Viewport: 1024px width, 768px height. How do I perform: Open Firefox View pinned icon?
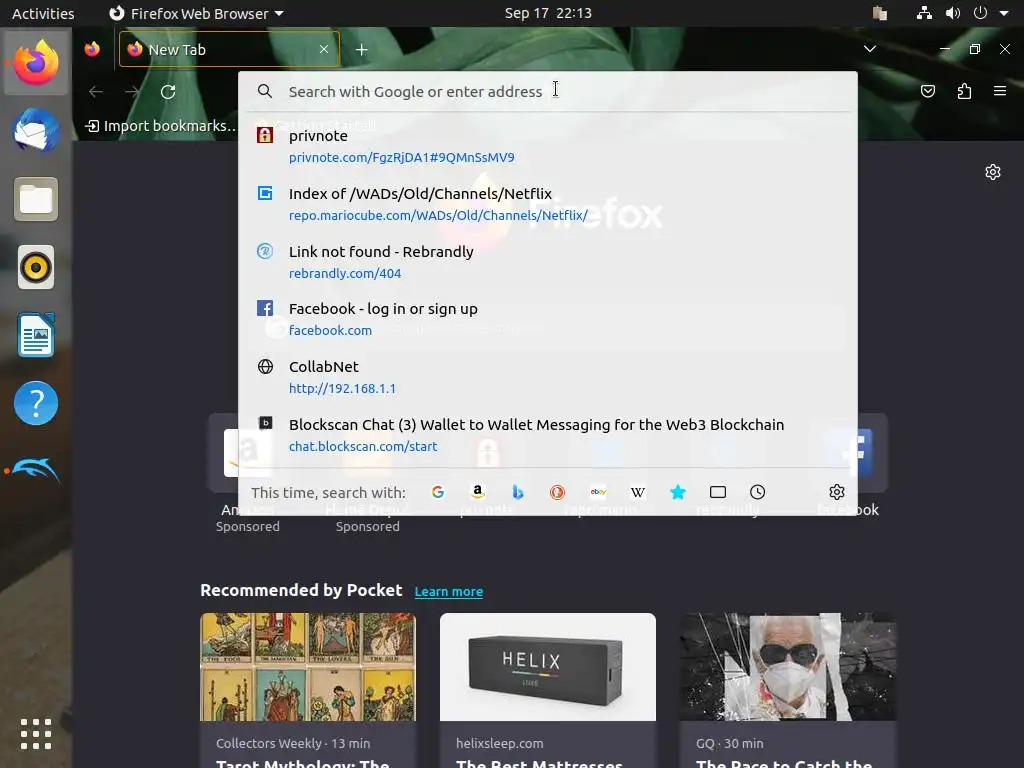point(92,49)
